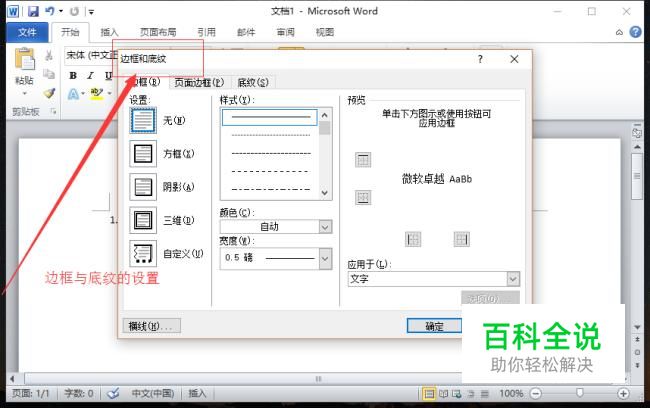Toggle Bold formatting in the ribbon

click(x=73, y=75)
